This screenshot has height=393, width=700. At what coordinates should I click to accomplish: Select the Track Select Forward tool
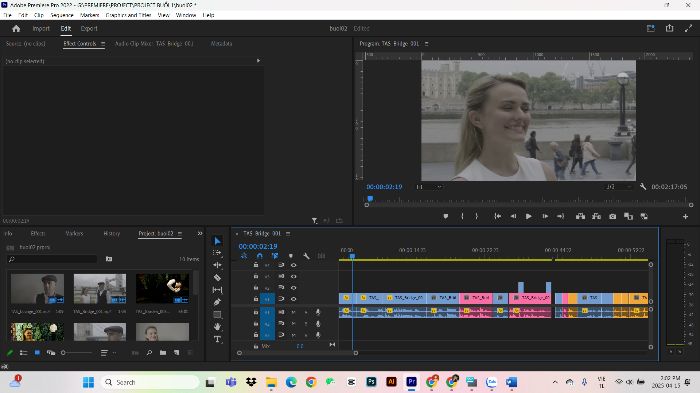(217, 253)
